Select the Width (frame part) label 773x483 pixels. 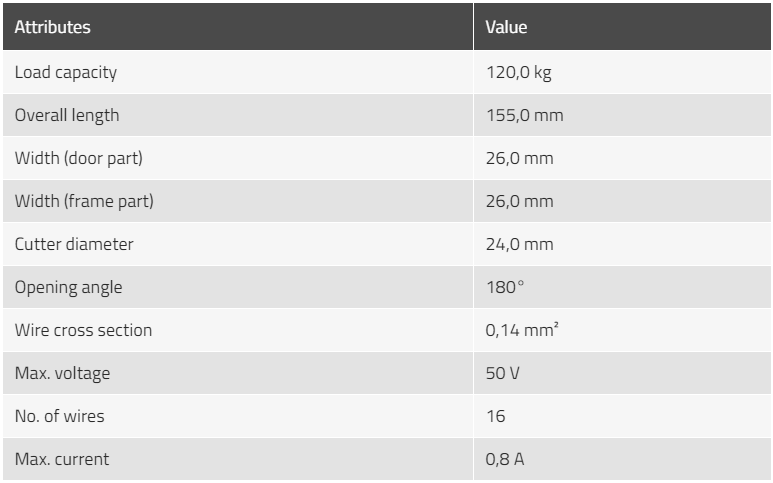84,201
